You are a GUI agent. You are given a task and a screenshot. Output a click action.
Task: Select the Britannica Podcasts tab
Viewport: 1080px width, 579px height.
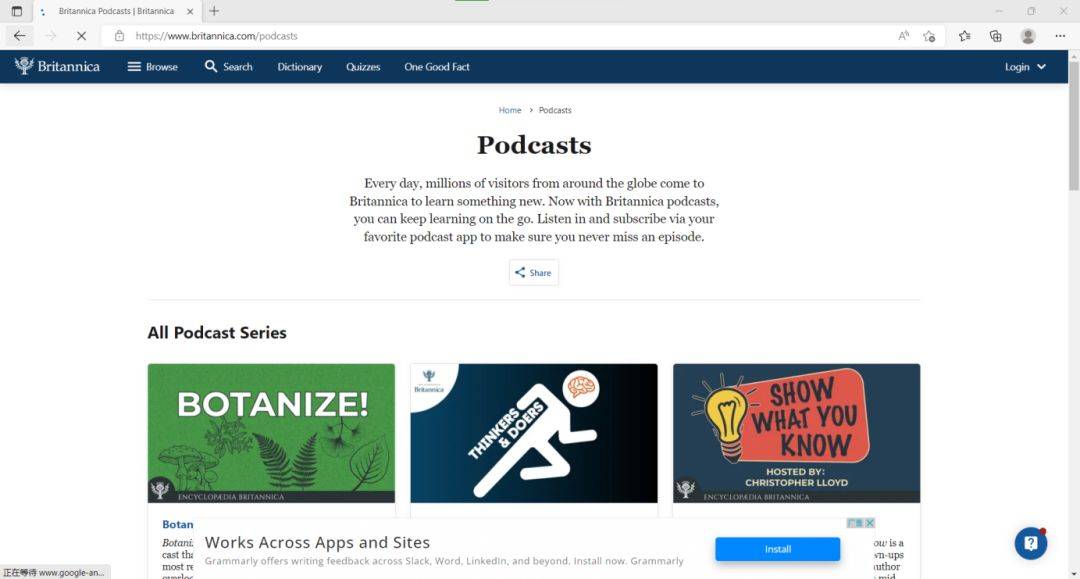(116, 11)
